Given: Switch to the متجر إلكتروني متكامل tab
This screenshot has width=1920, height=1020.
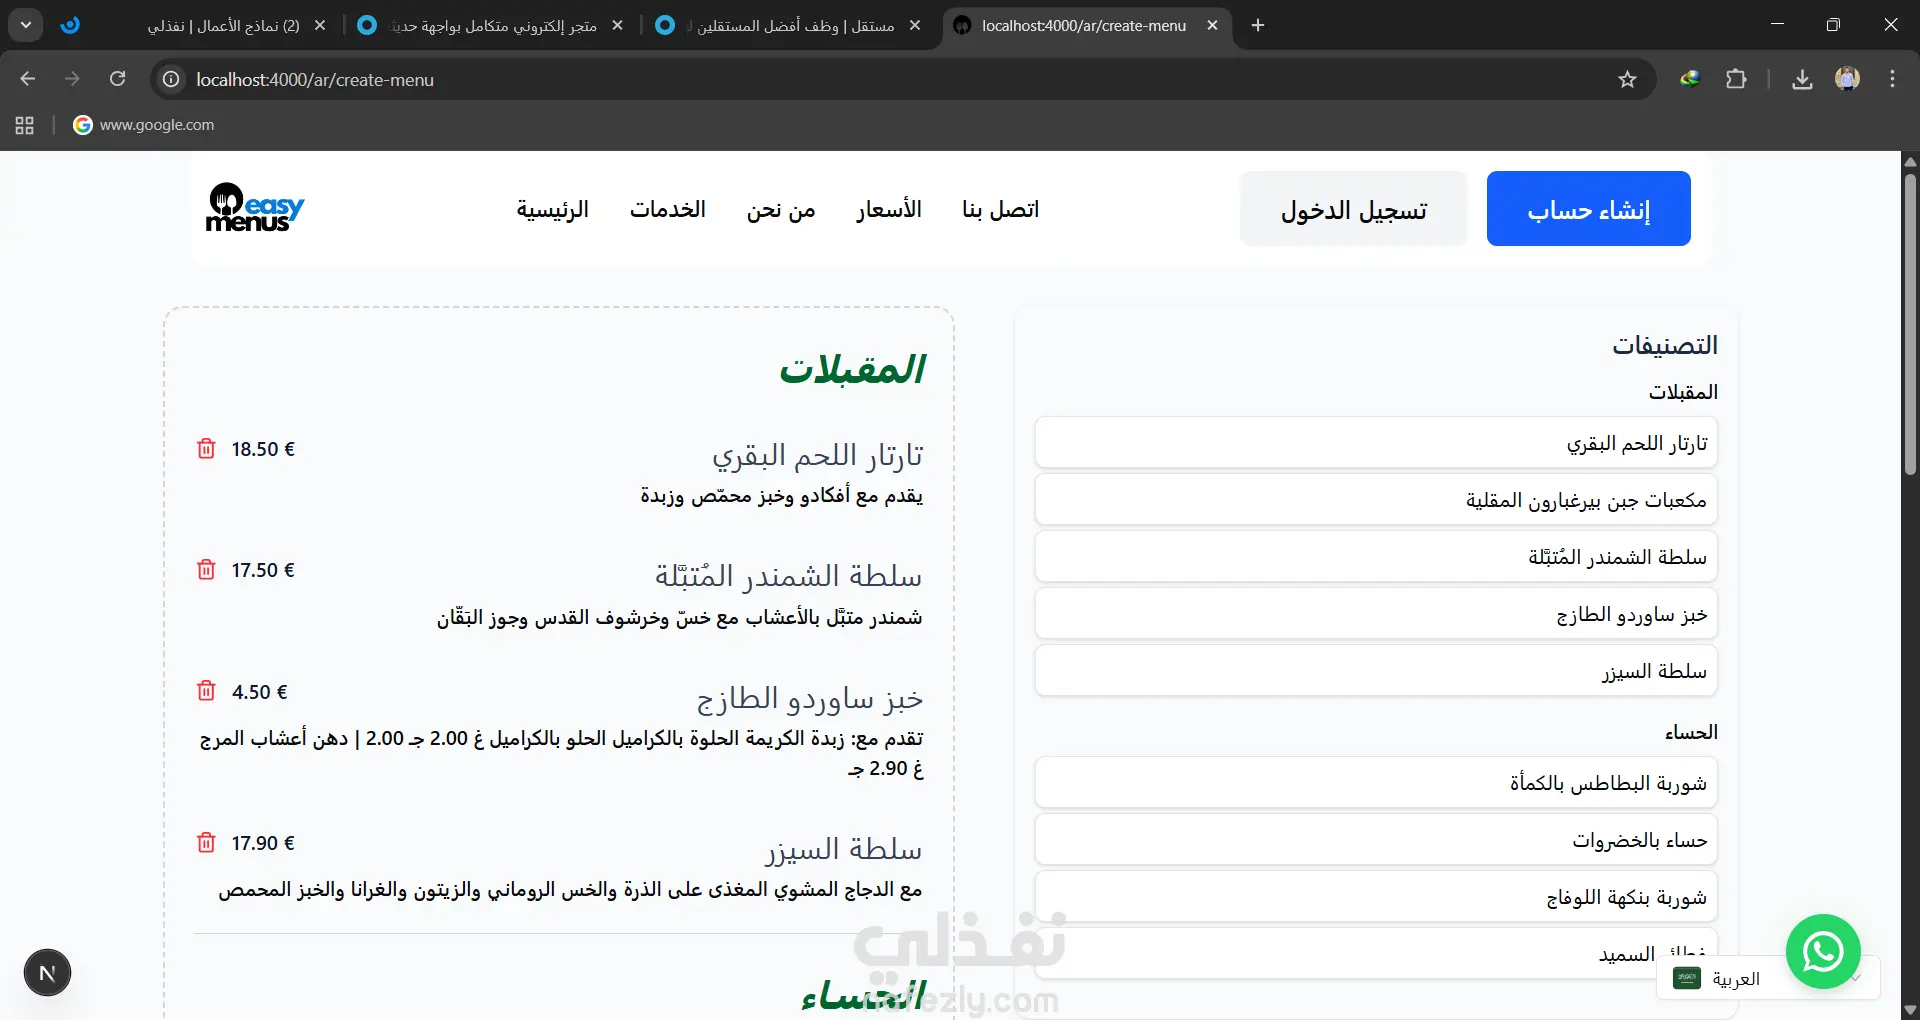Looking at the screenshot, I should [x=490, y=26].
